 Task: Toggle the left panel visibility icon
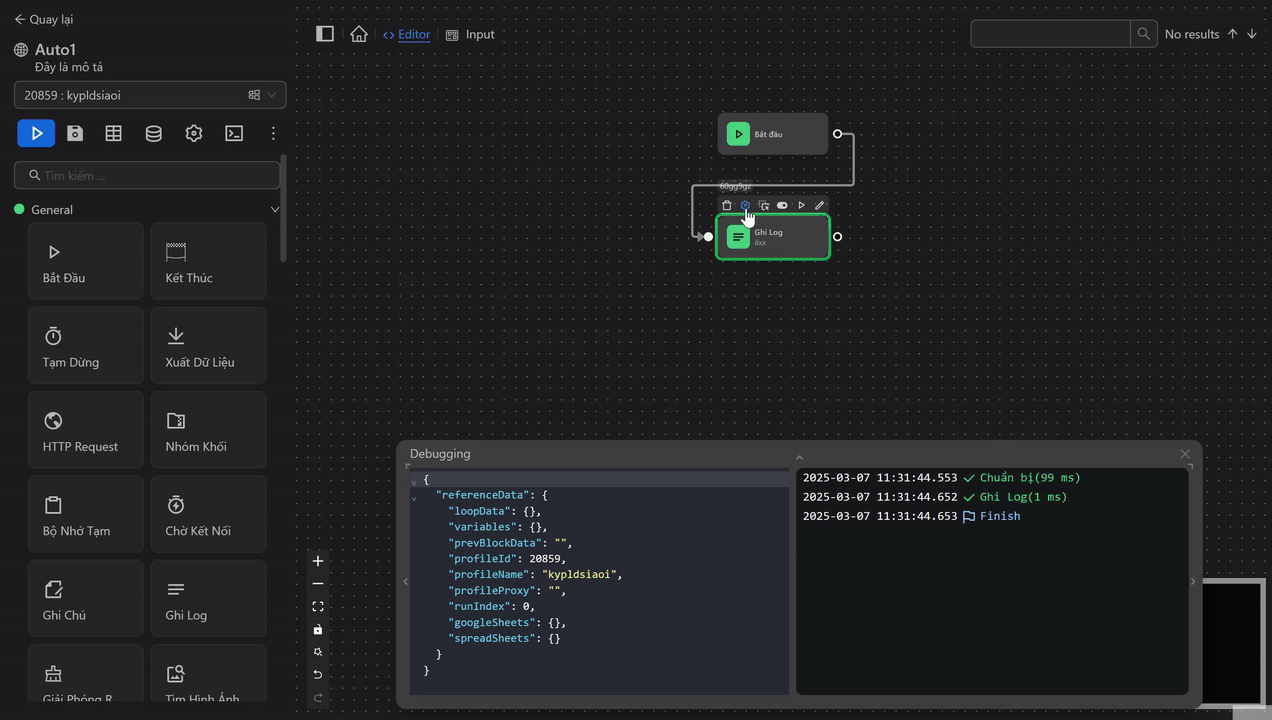(x=325, y=33)
